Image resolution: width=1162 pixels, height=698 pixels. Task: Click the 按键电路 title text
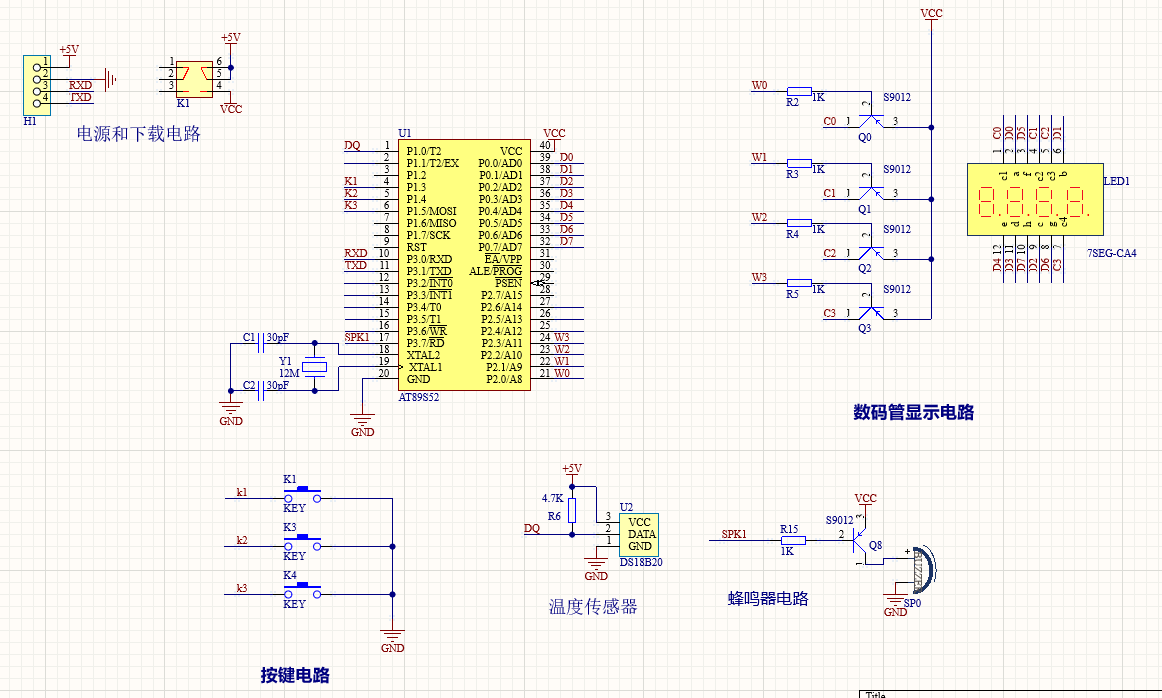295,675
